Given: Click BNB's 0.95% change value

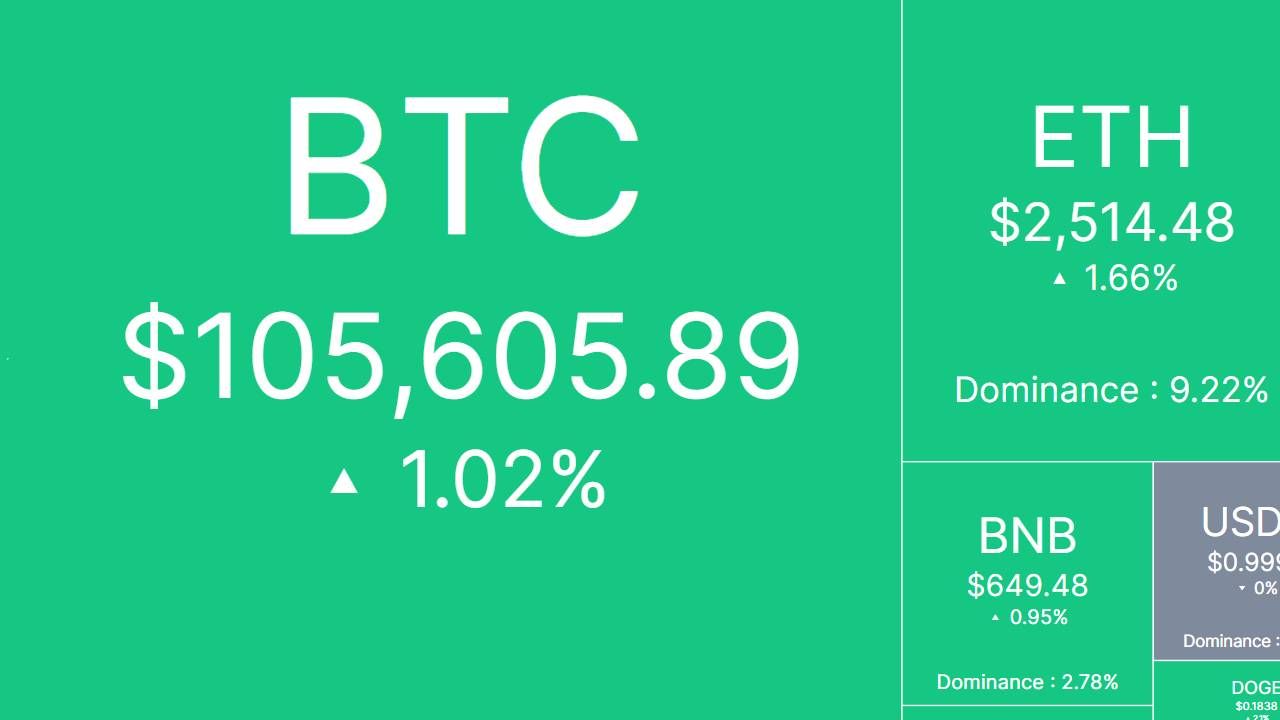Looking at the screenshot, I should (x=1038, y=617).
